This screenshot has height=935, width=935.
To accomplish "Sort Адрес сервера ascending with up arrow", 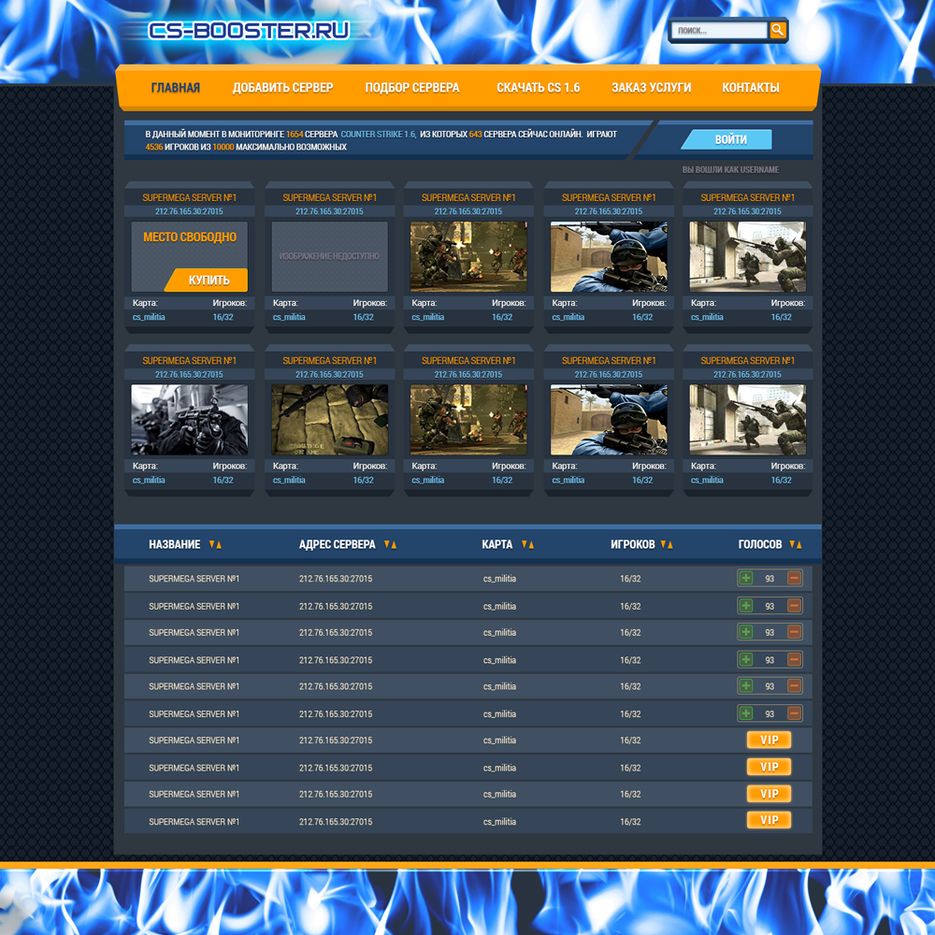I will [394, 544].
